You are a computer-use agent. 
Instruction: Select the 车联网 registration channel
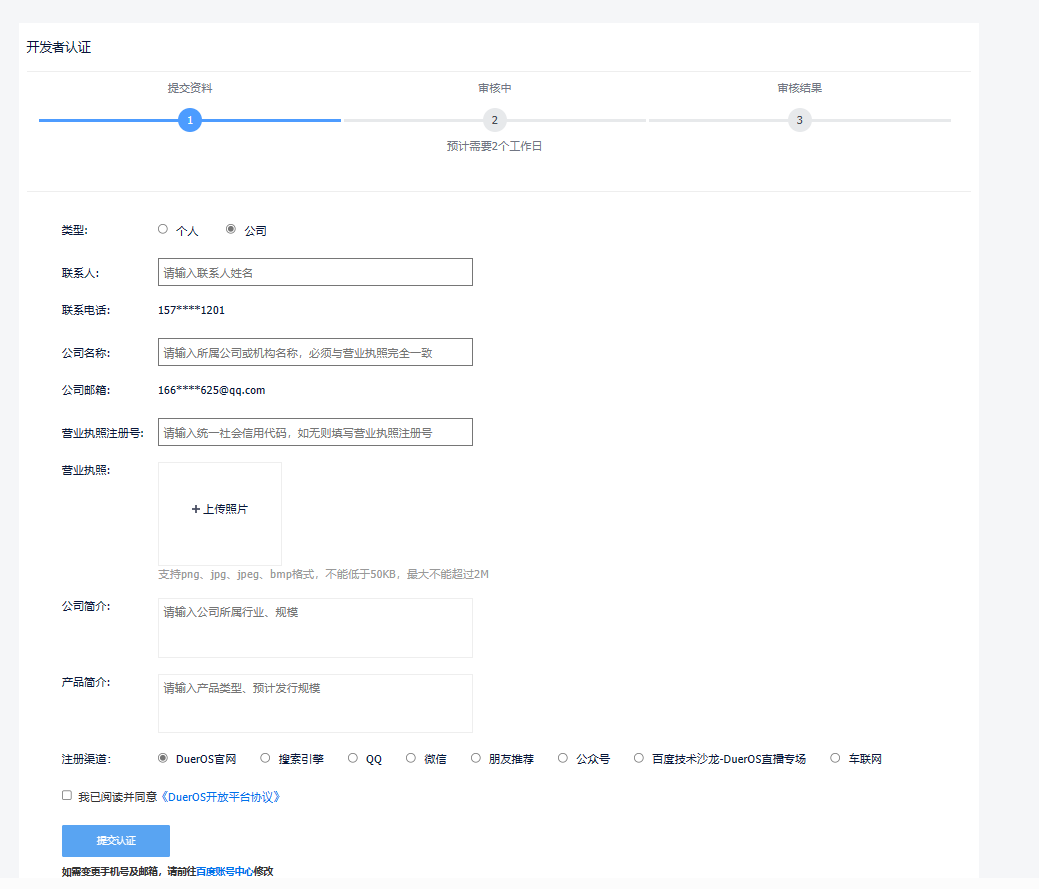click(x=835, y=758)
